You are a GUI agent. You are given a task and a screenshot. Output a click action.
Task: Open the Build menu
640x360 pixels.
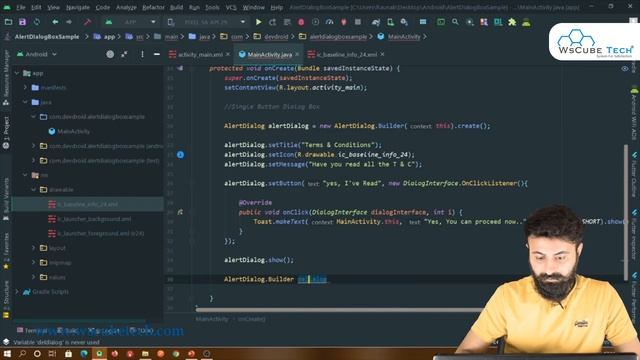pos(176,7)
